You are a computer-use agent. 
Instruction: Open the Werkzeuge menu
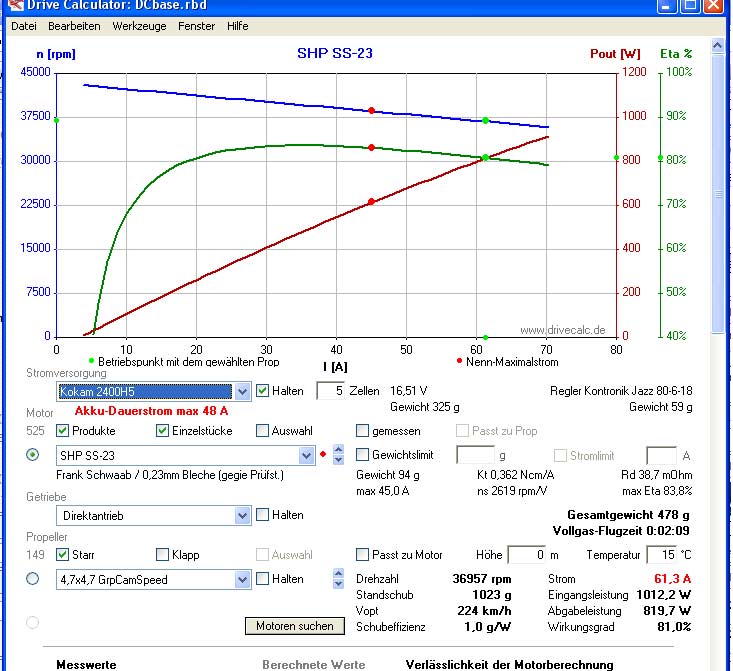click(x=139, y=25)
